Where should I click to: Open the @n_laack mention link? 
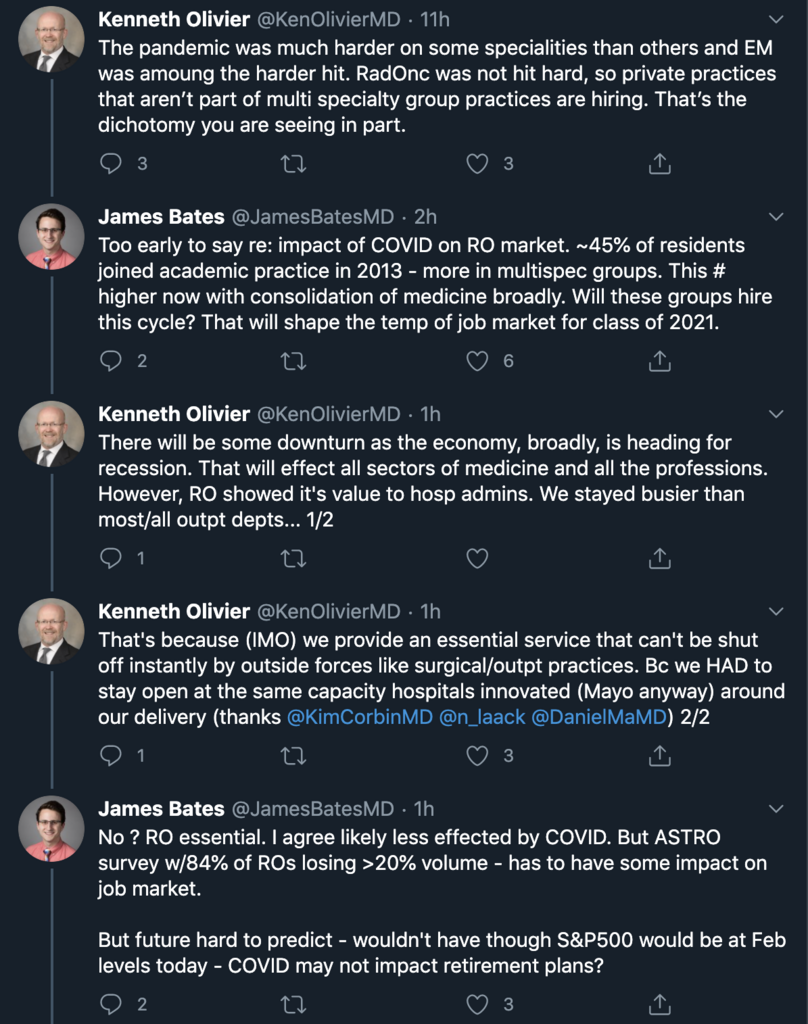[x=482, y=717]
